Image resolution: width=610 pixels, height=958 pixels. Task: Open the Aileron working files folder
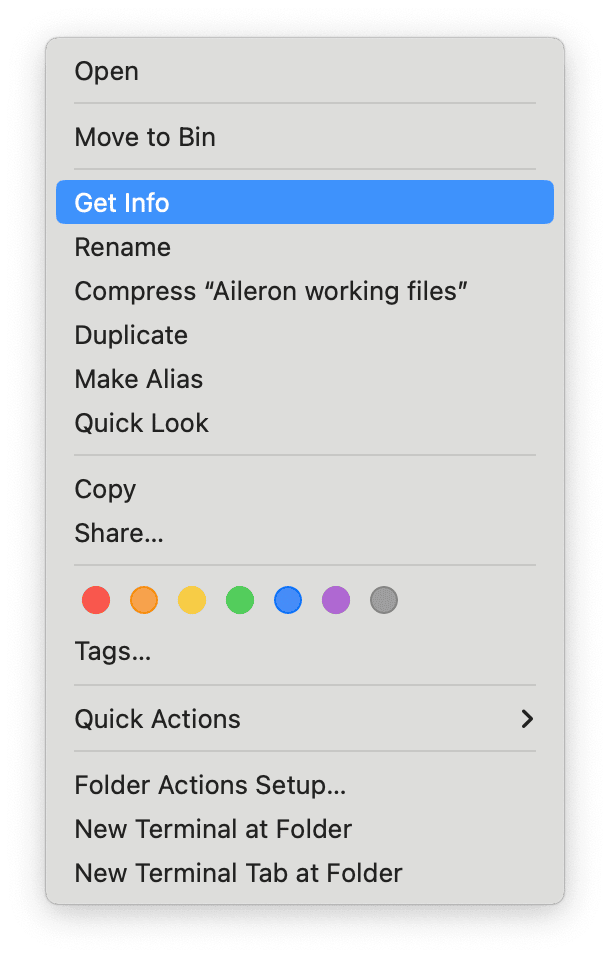click(106, 71)
